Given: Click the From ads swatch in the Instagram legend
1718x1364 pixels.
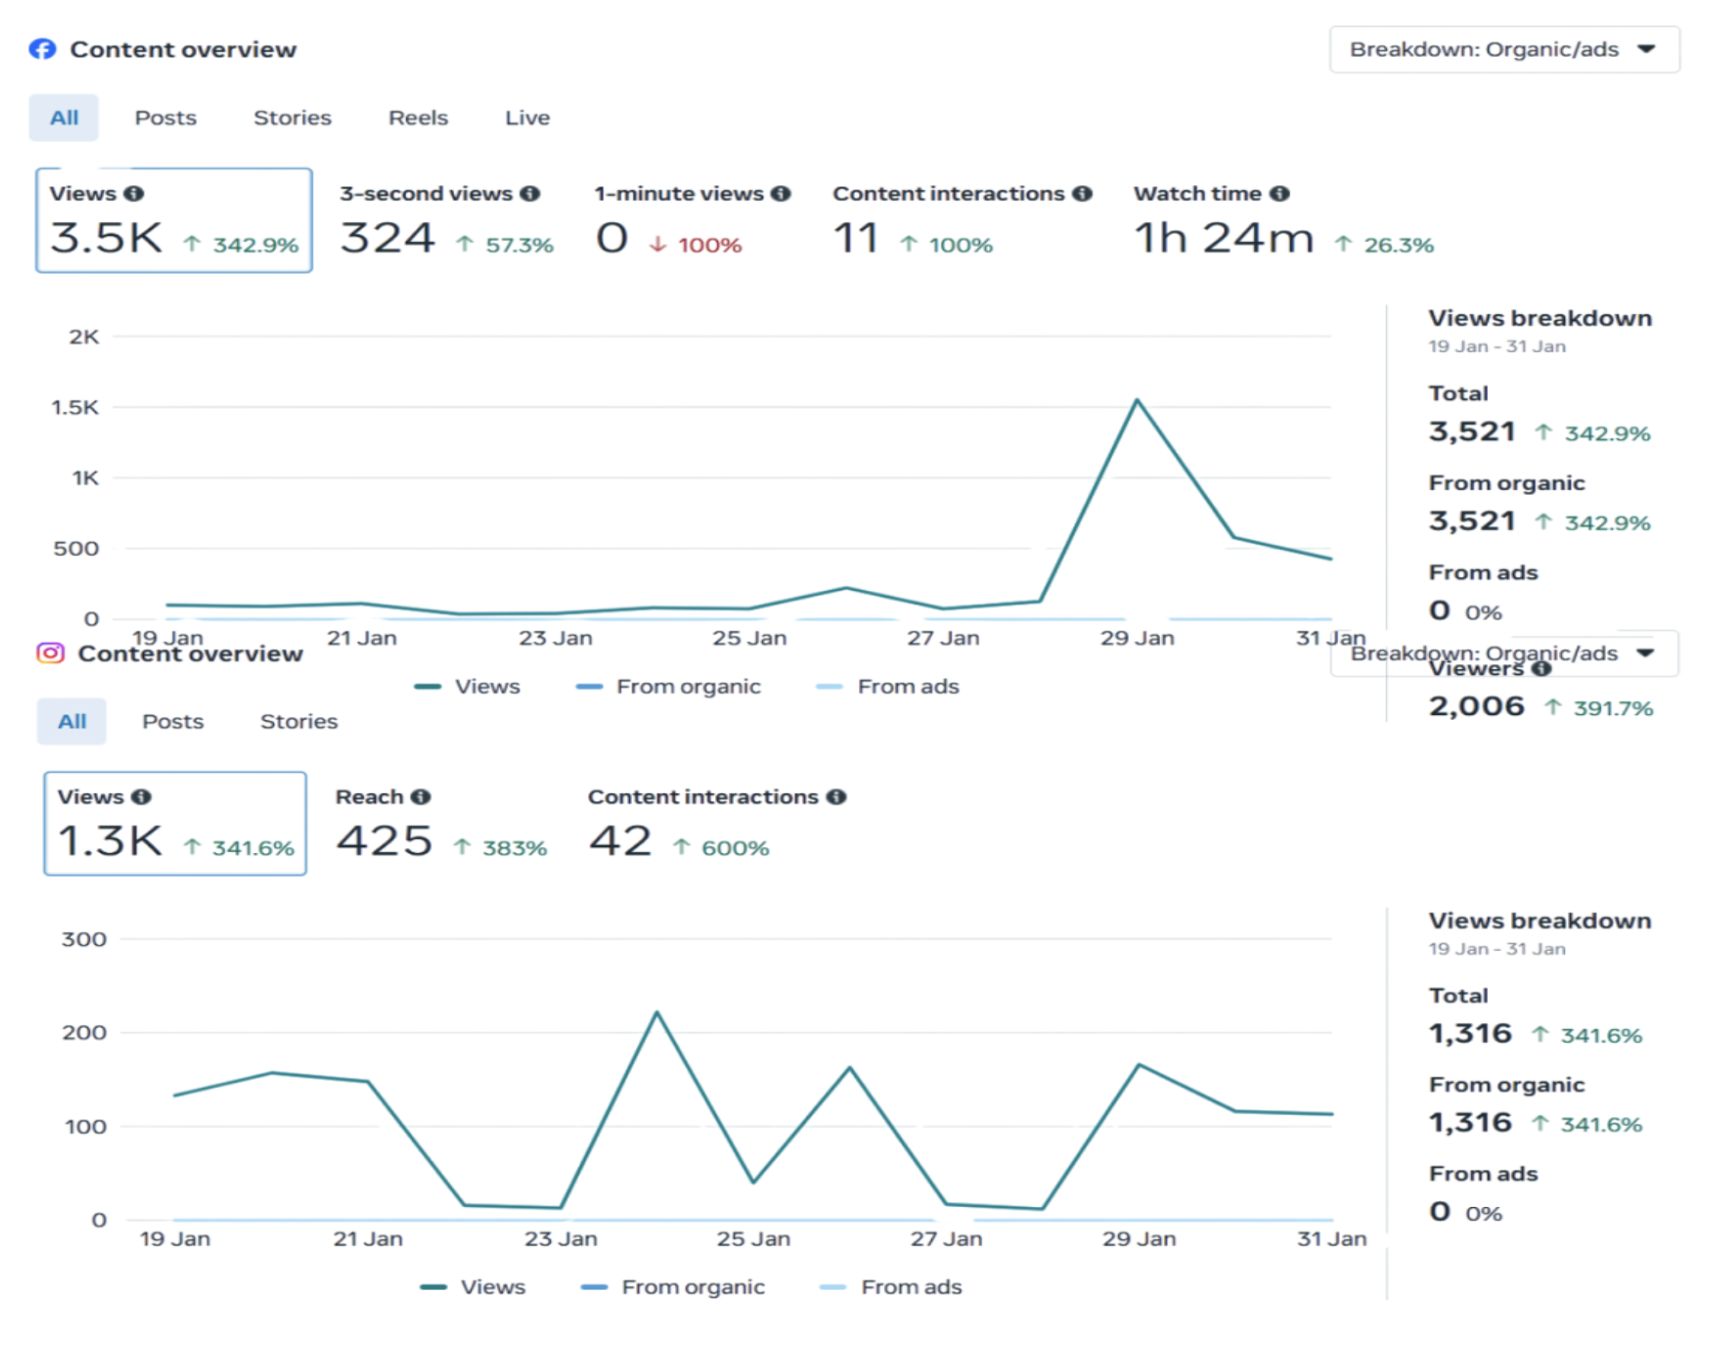Looking at the screenshot, I should coord(832,1287).
